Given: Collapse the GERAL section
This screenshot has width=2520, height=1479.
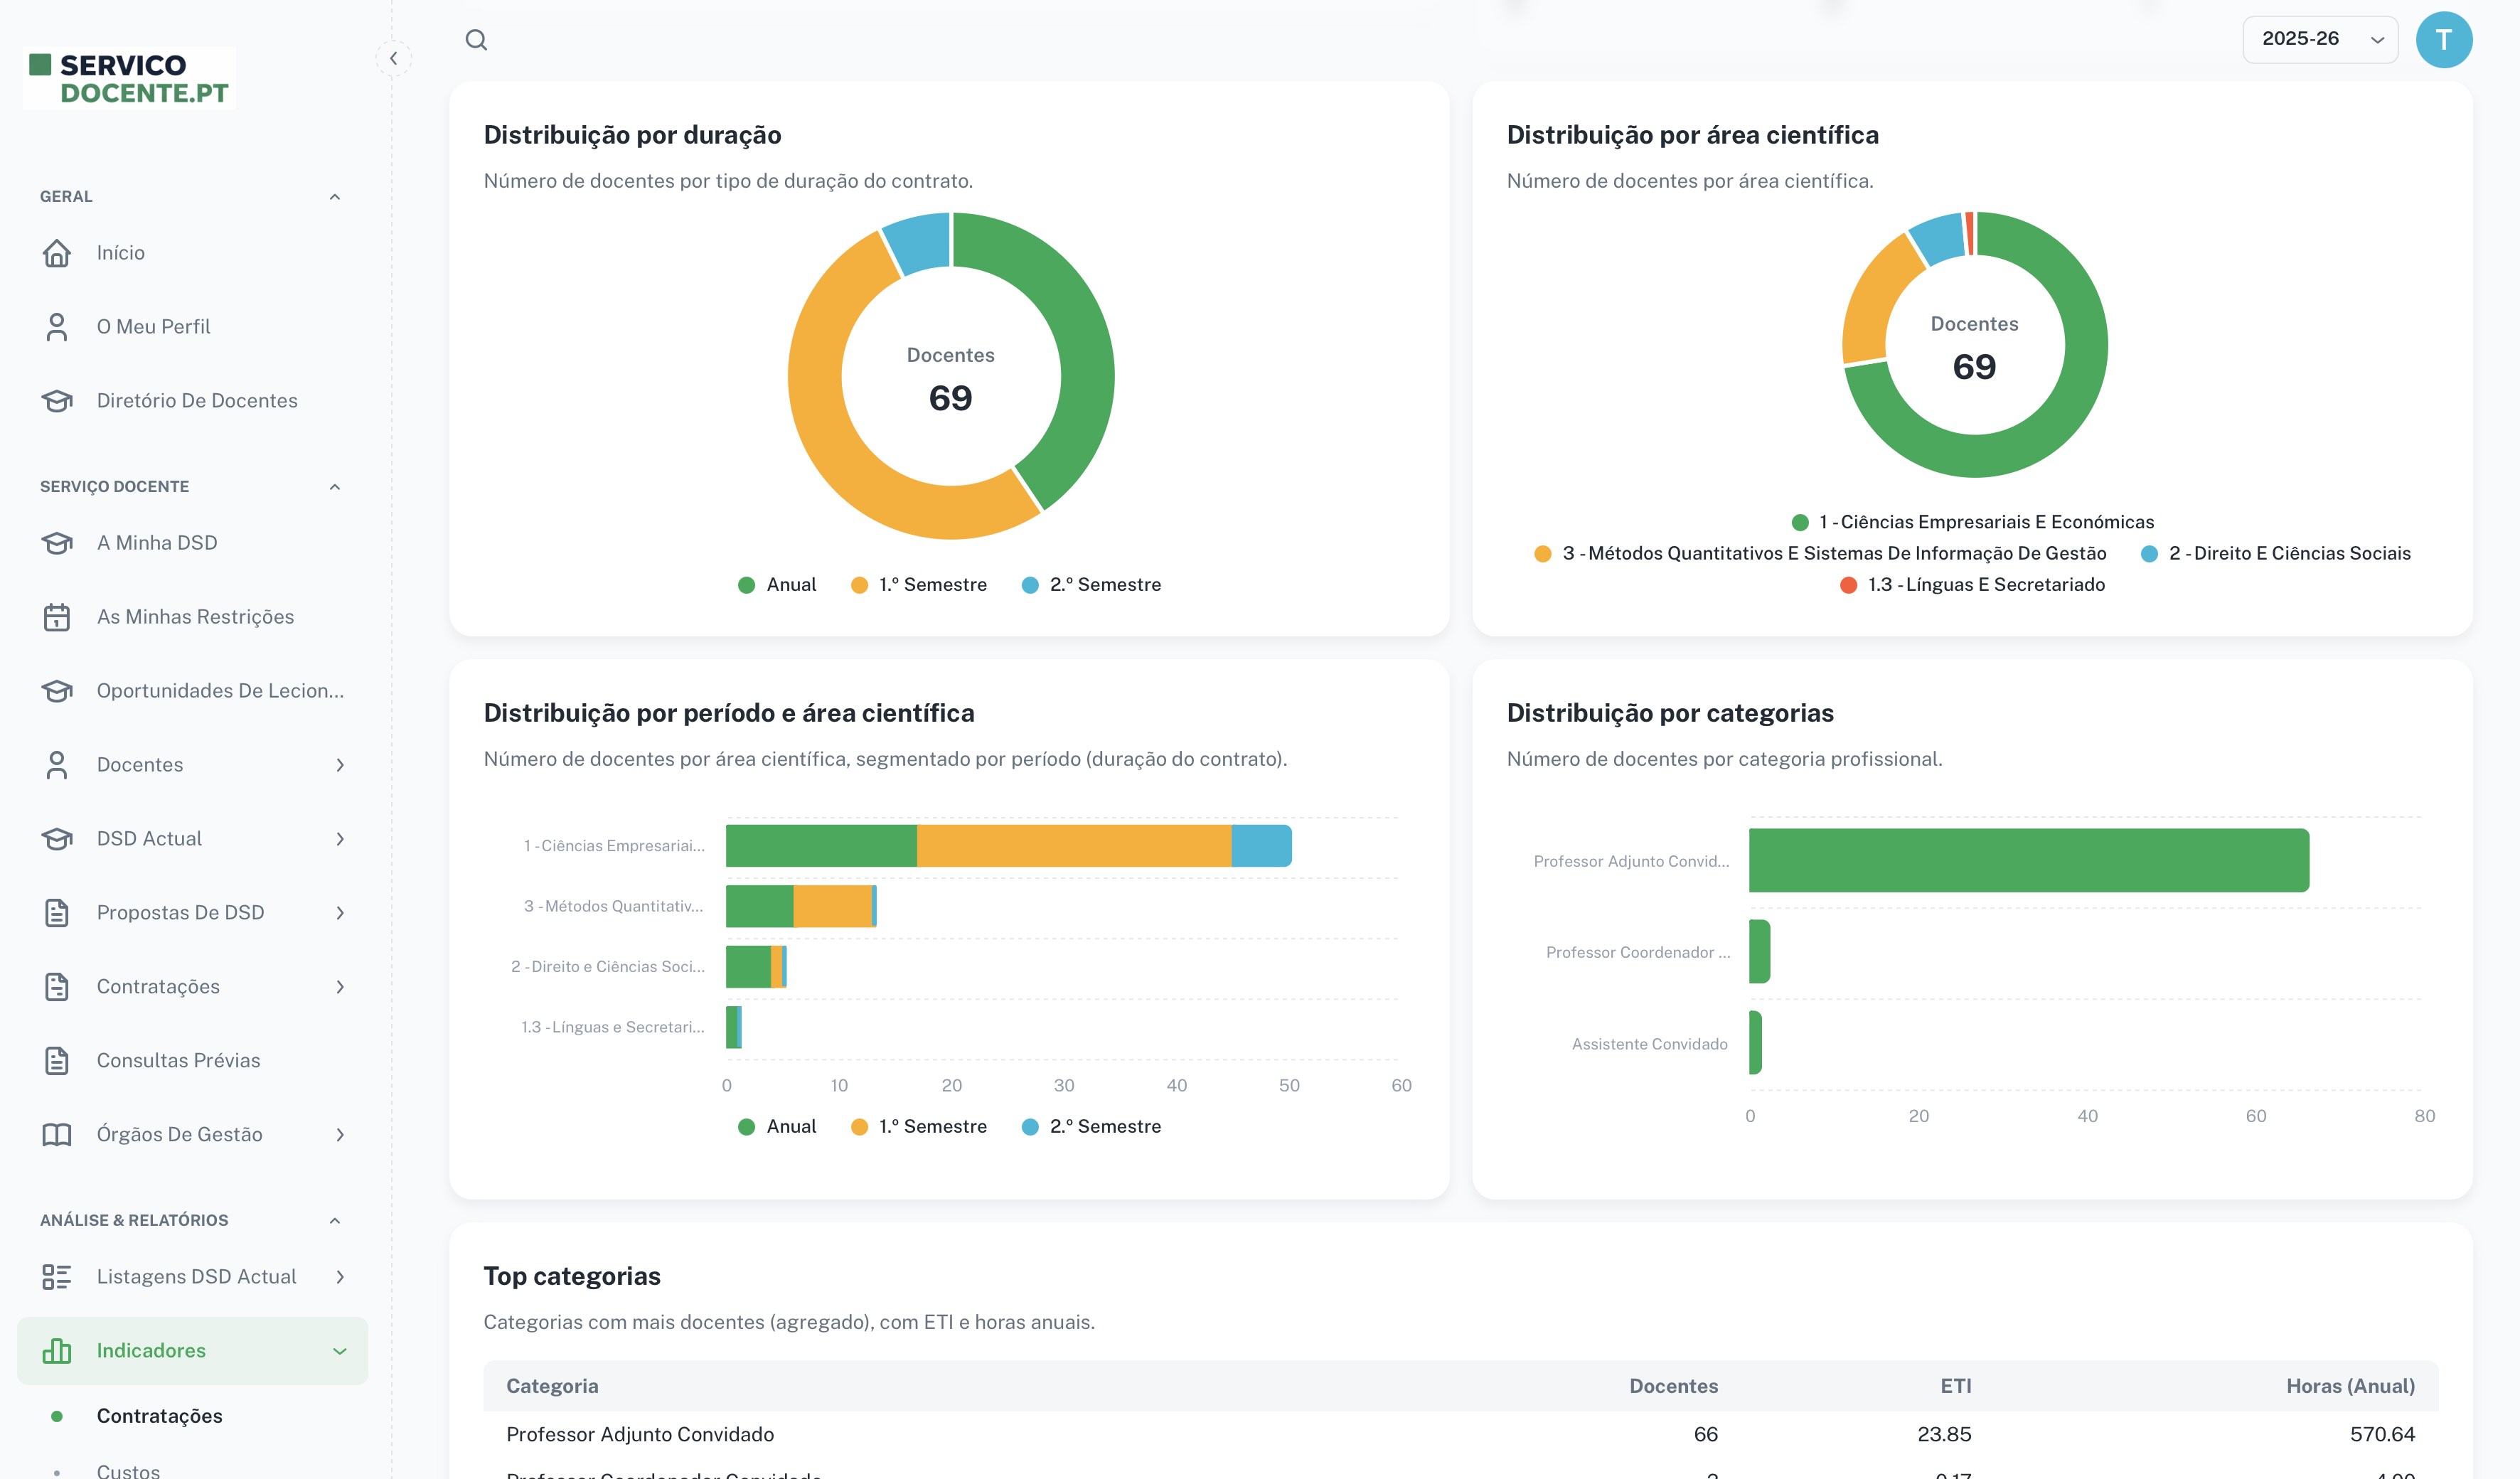Looking at the screenshot, I should [335, 197].
